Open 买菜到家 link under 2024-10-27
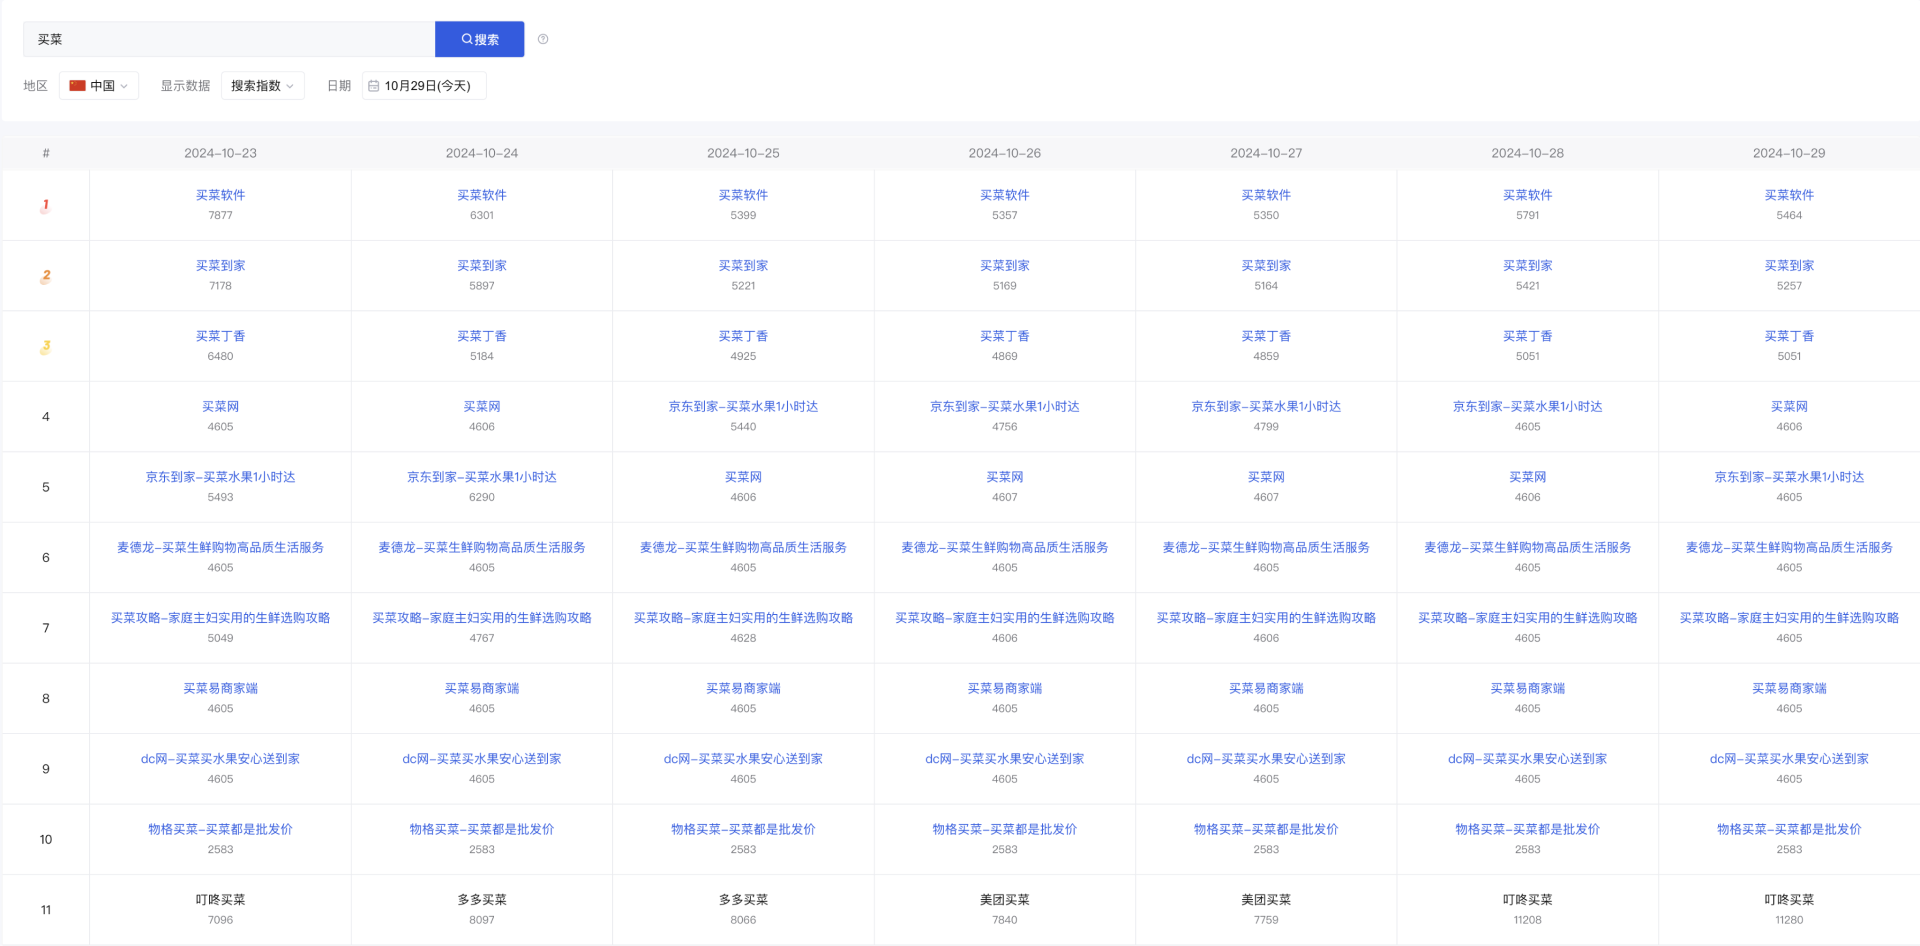 pyautogui.click(x=1266, y=265)
